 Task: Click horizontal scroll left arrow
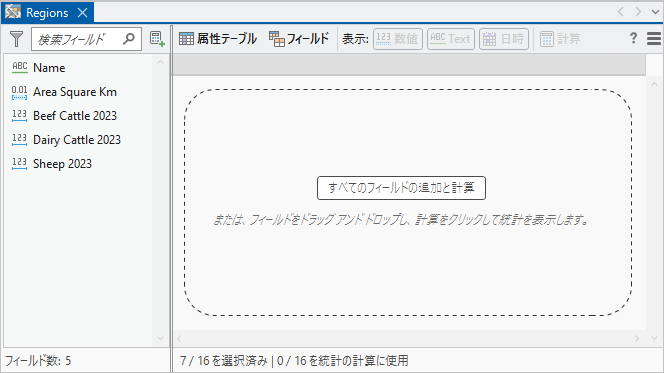point(179,338)
